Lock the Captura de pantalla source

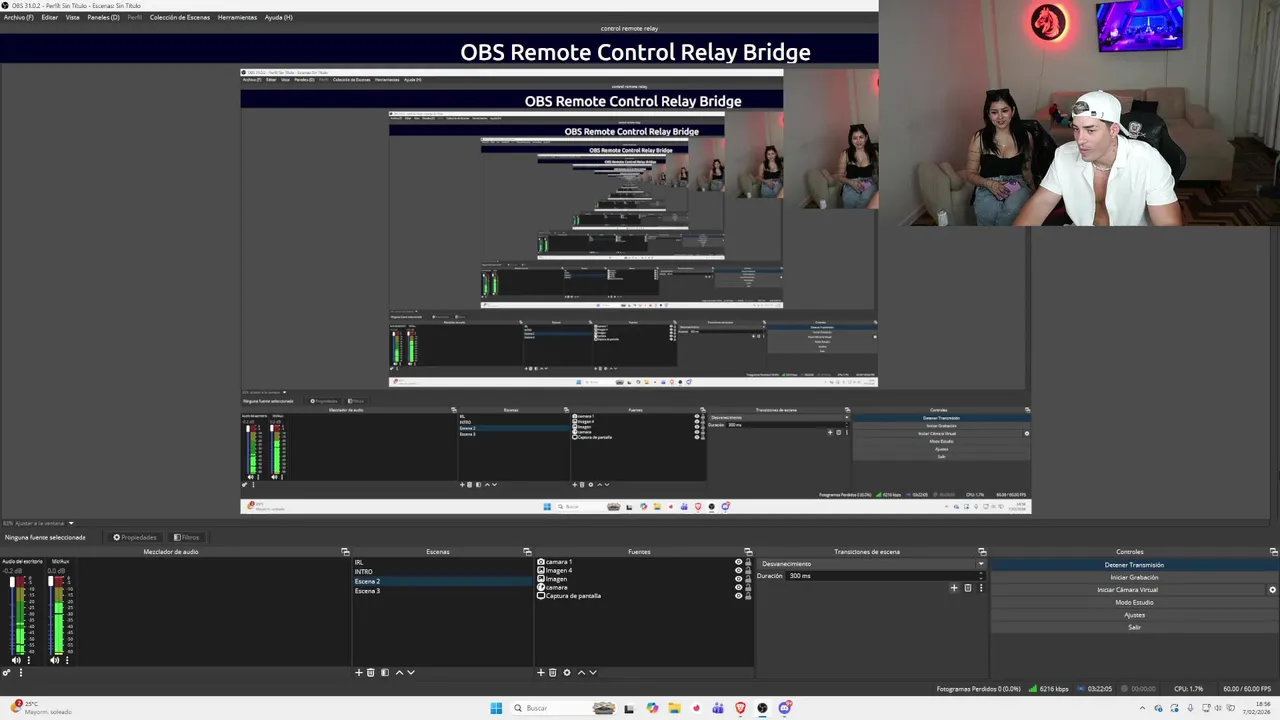[748, 596]
